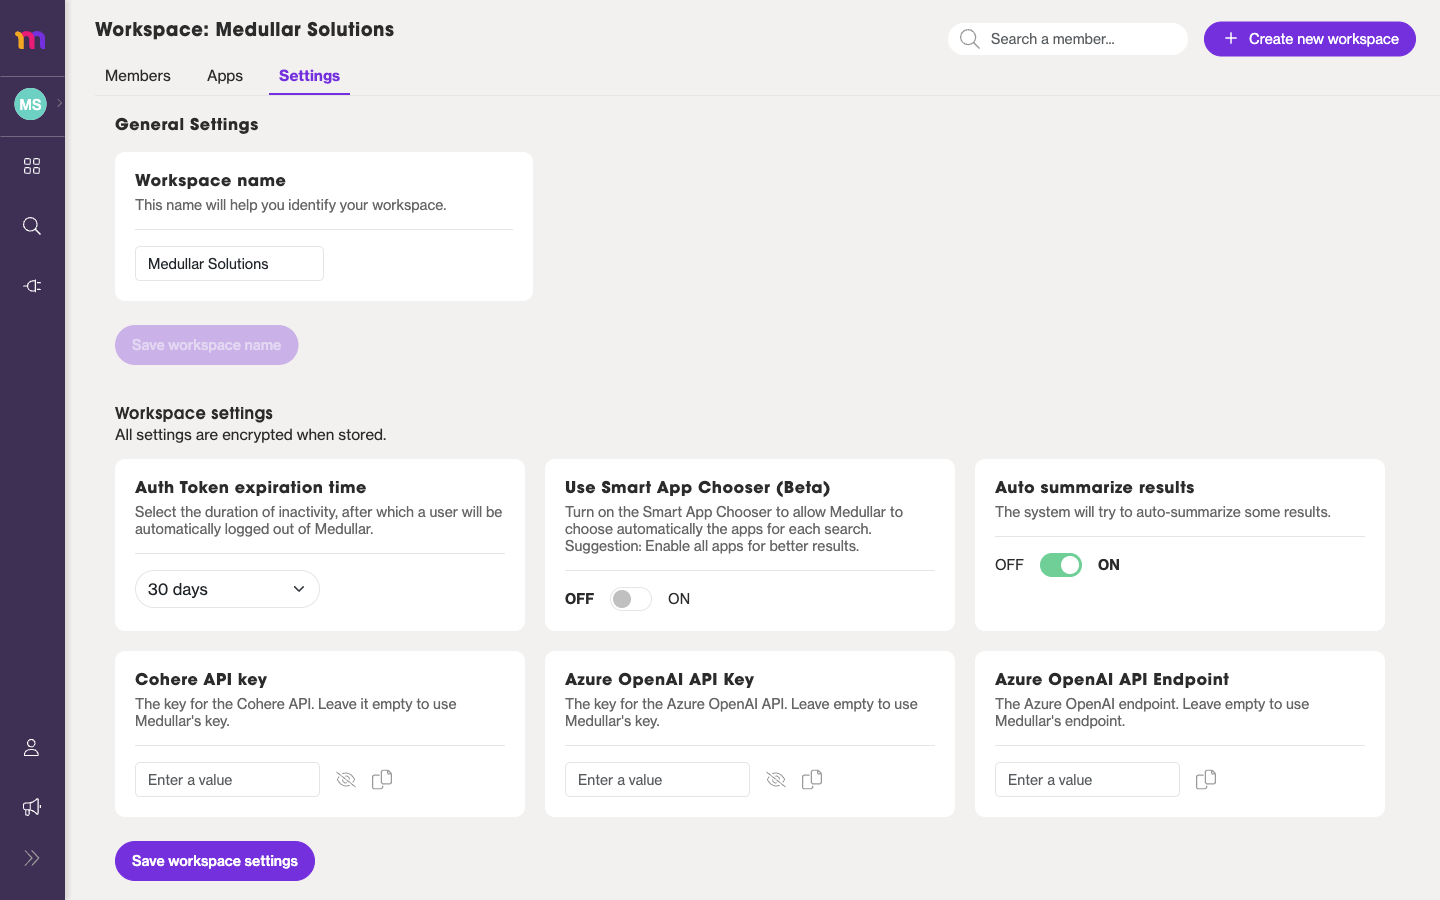Open the announcements megaphone icon
1440x900 pixels.
pos(32,807)
